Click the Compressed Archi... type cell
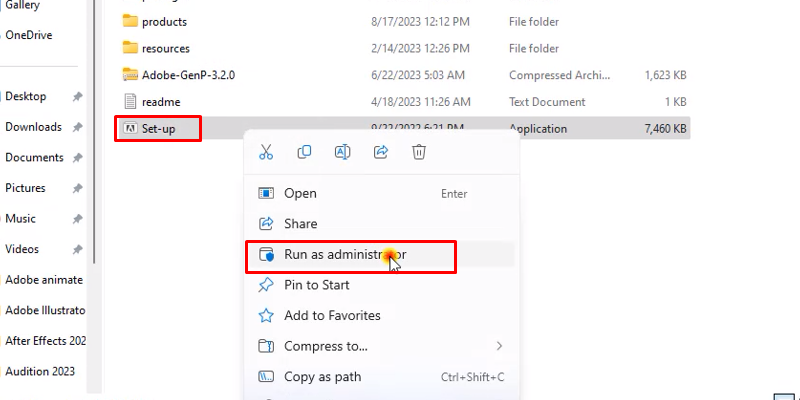This screenshot has width=800, height=400. pyautogui.click(x=560, y=75)
